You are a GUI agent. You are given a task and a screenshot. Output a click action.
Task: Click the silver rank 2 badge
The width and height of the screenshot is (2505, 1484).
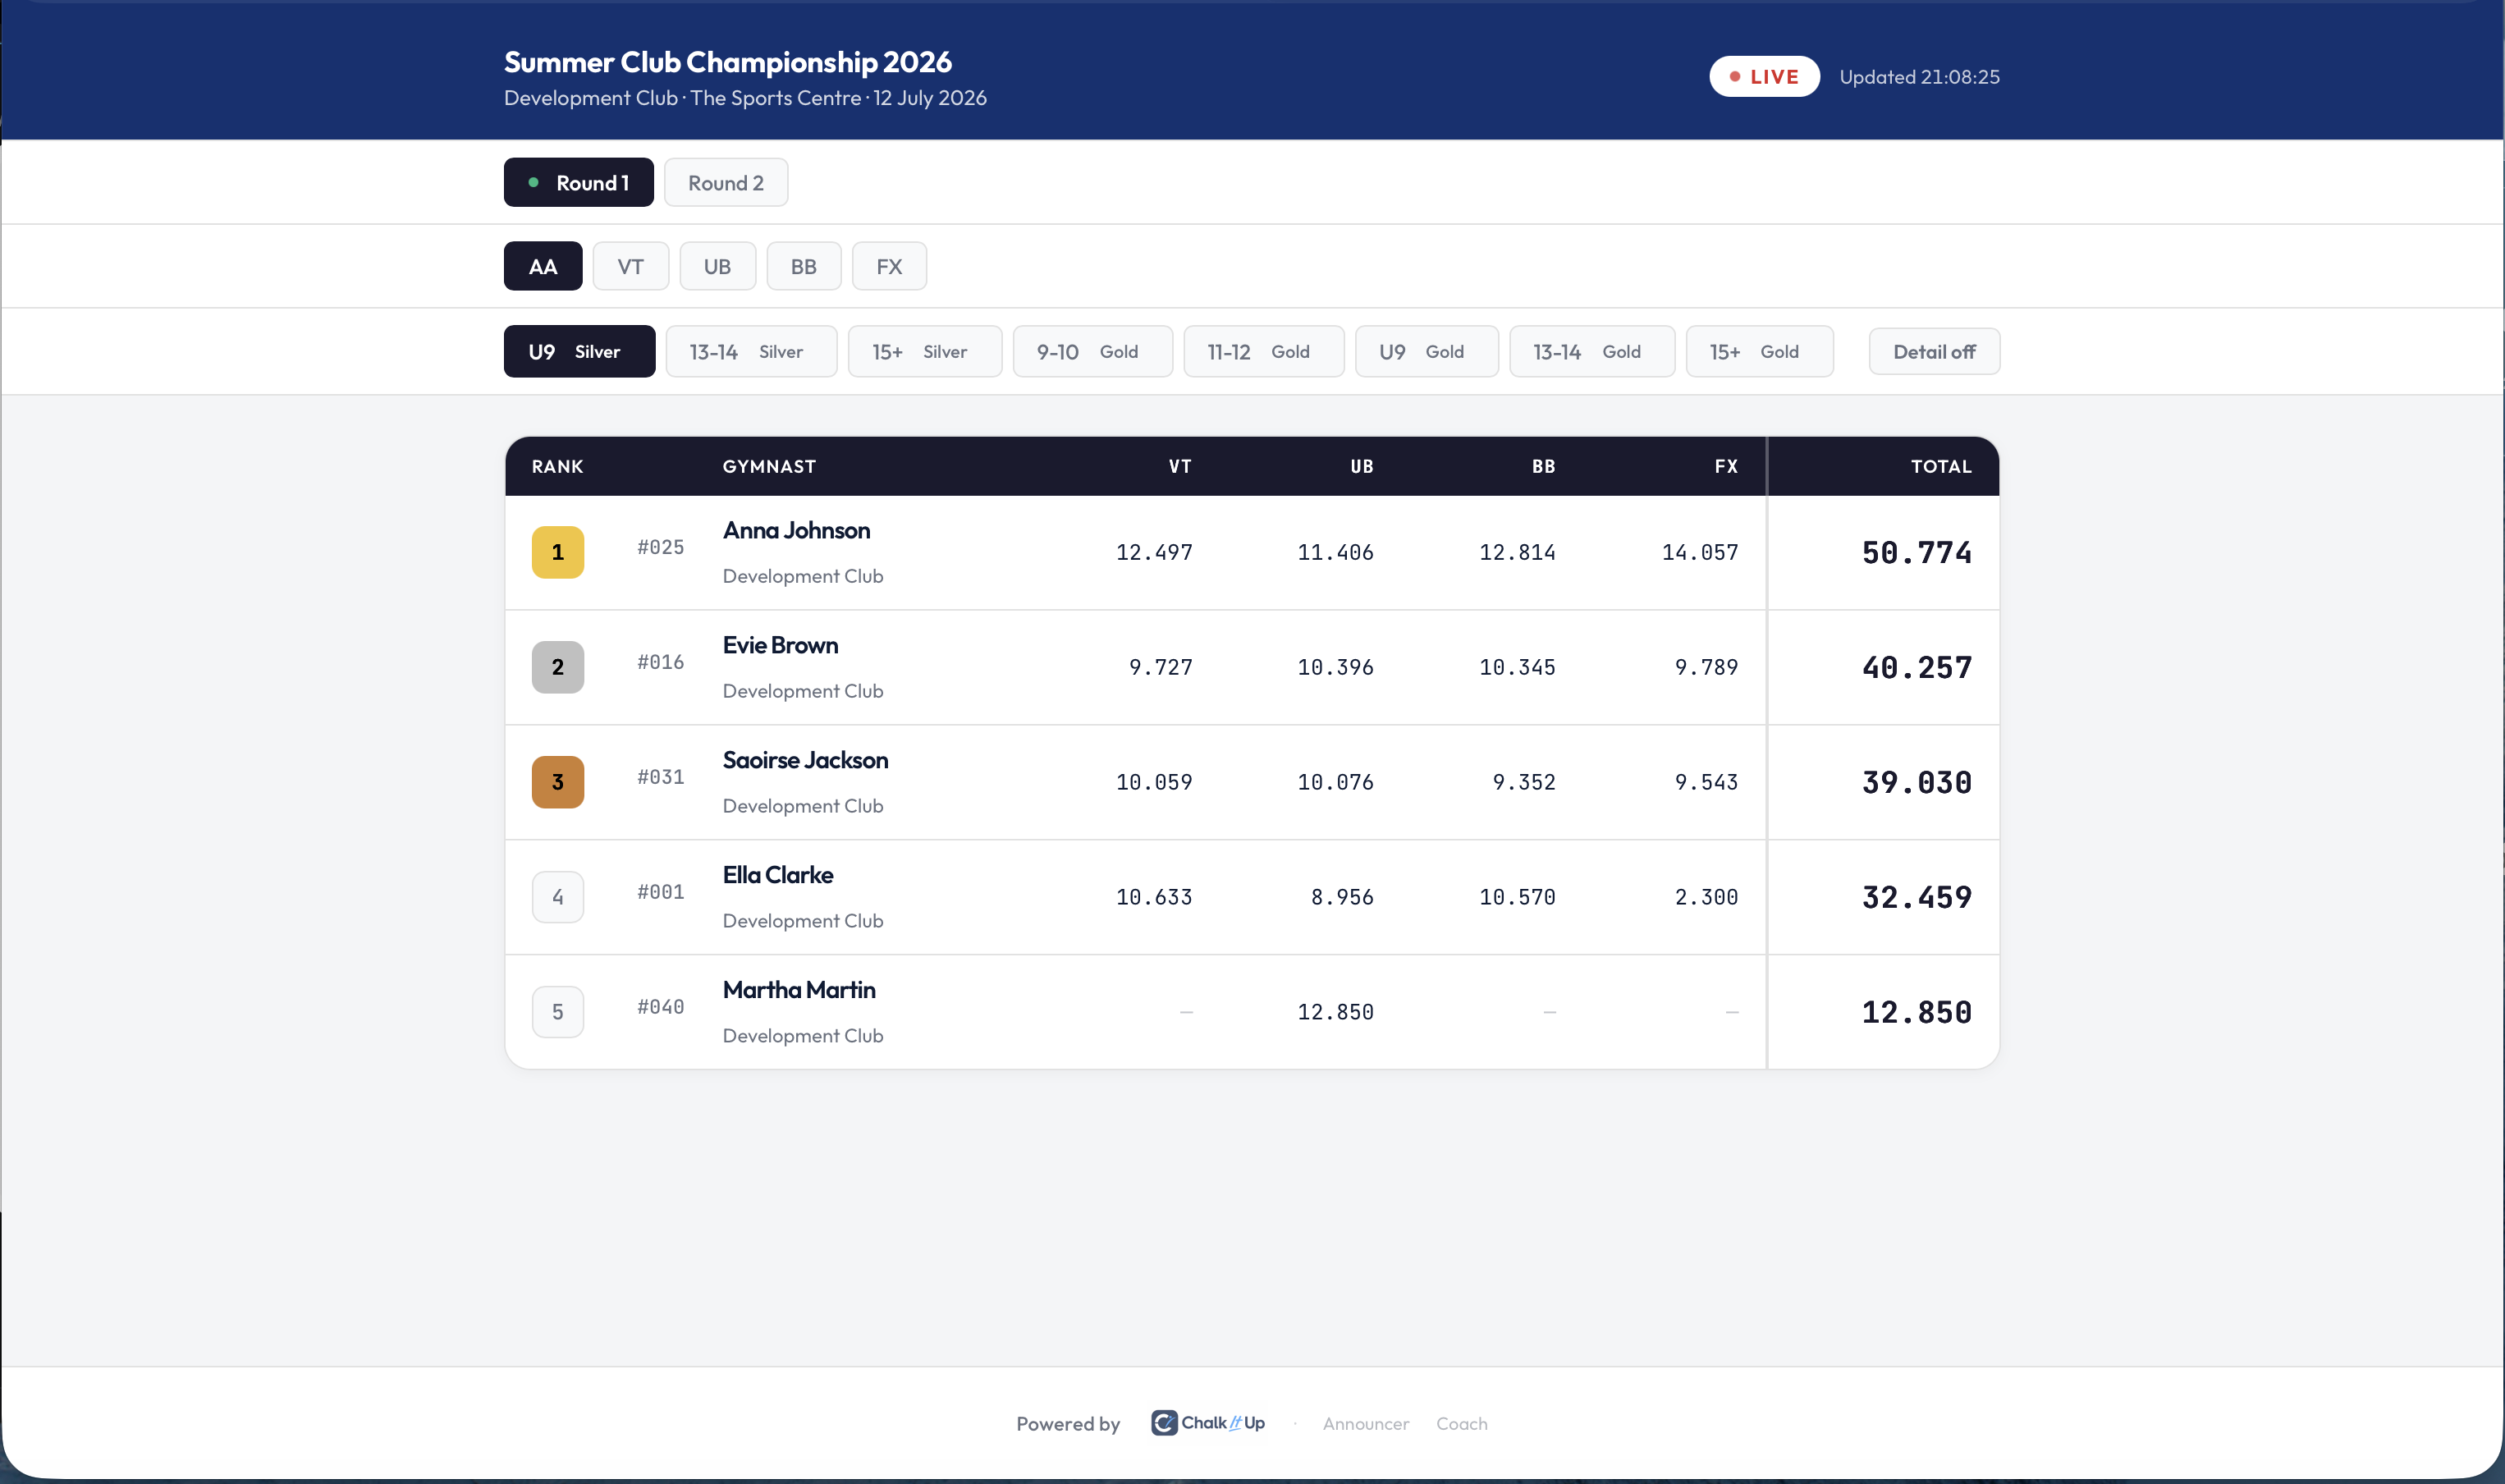(557, 667)
